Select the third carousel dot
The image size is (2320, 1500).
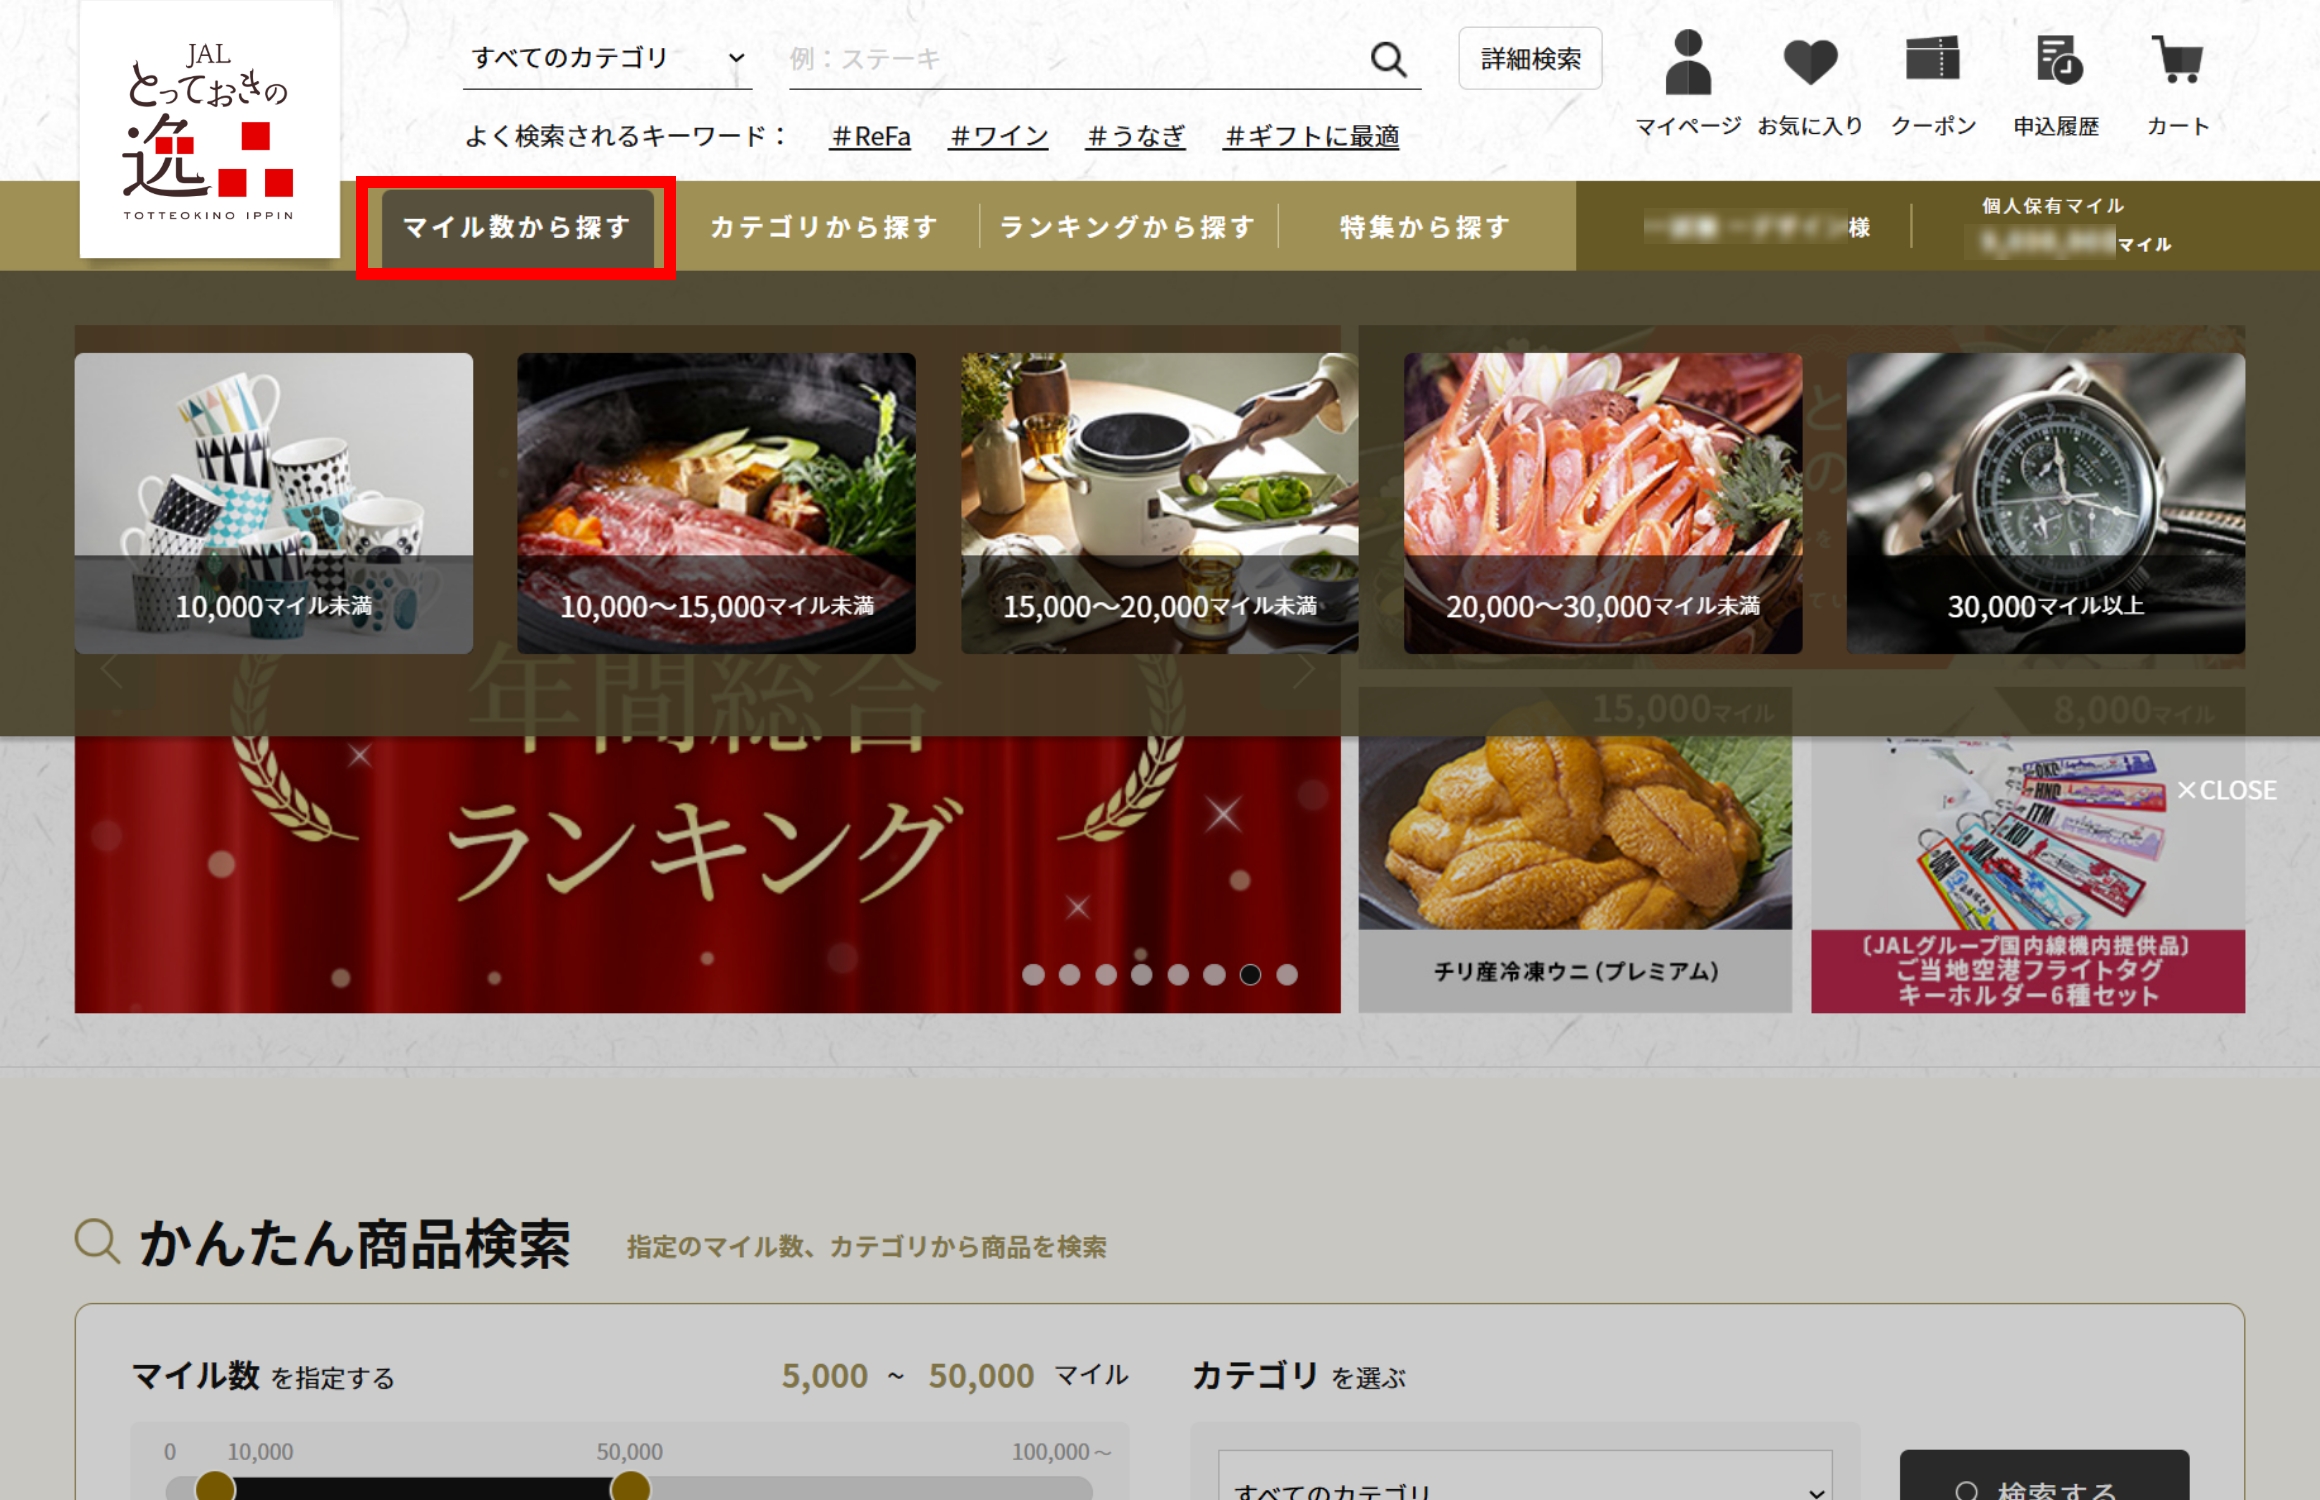tap(1105, 974)
